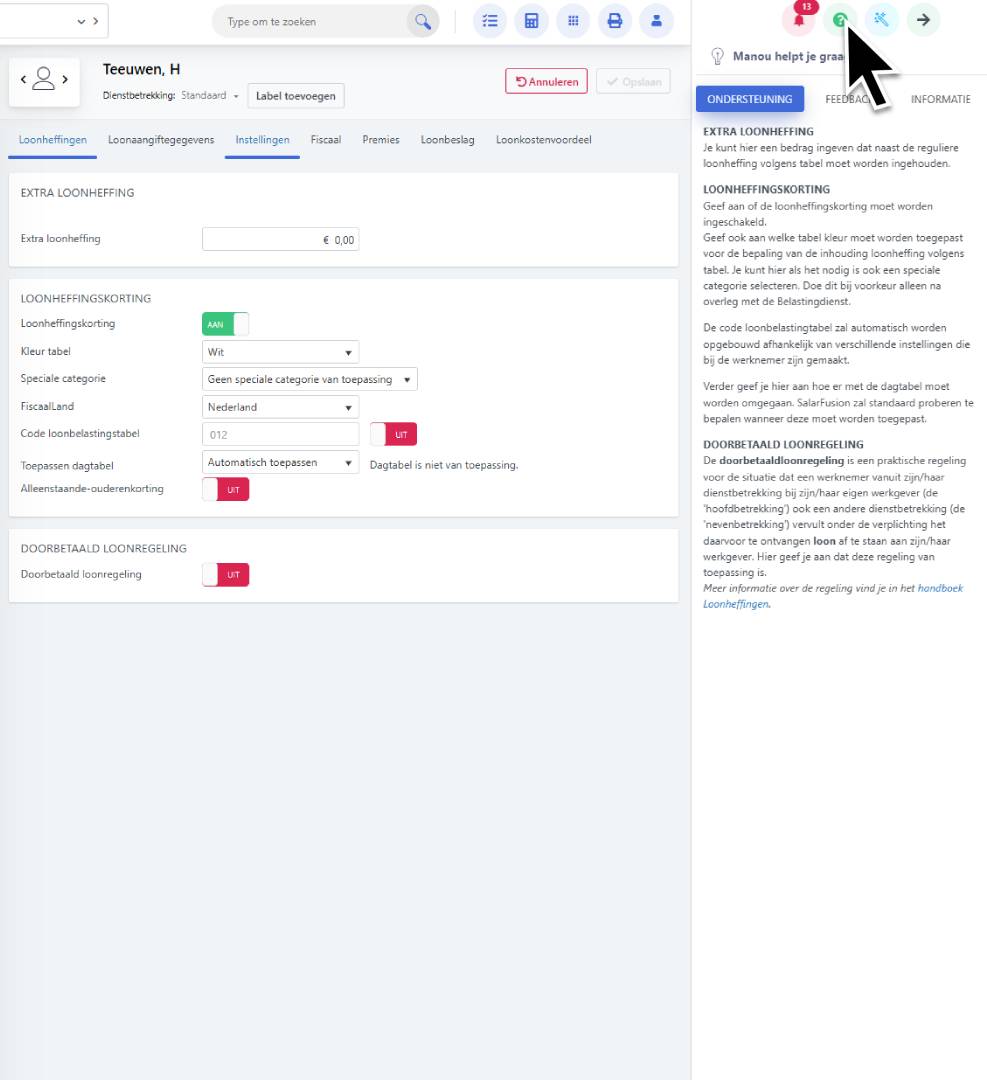This screenshot has width=987, height=1080.
Task: Open Toepassen dagtabel dropdown
Action: [280, 462]
